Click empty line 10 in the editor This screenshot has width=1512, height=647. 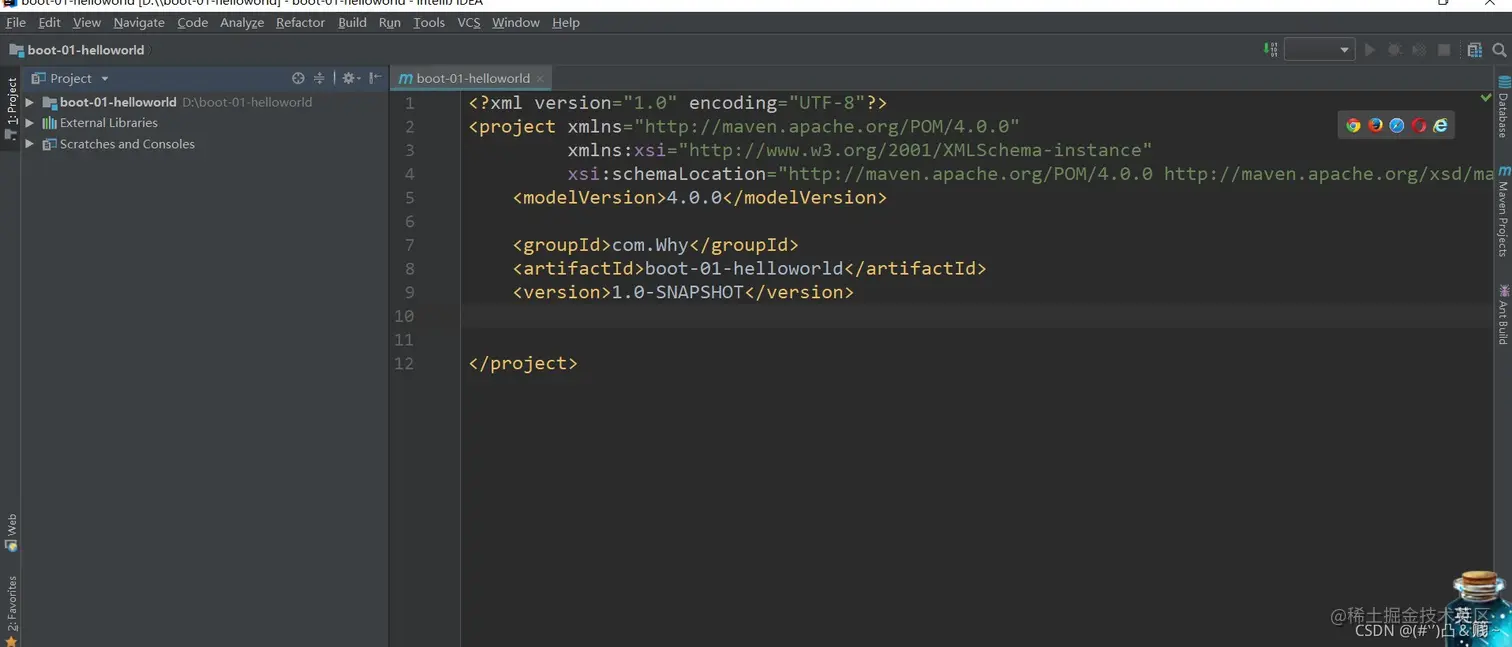point(975,316)
